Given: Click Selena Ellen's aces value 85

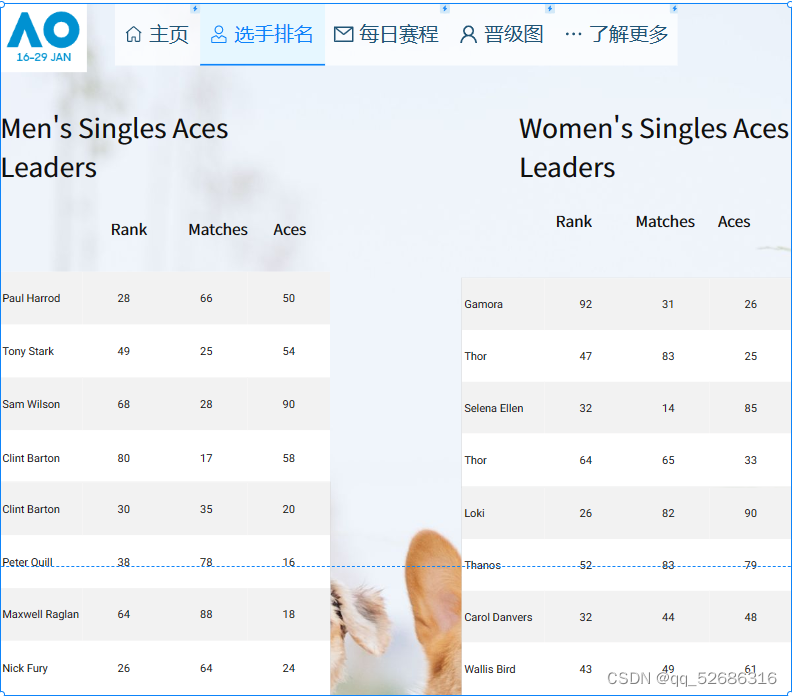Looking at the screenshot, I should (x=751, y=408).
